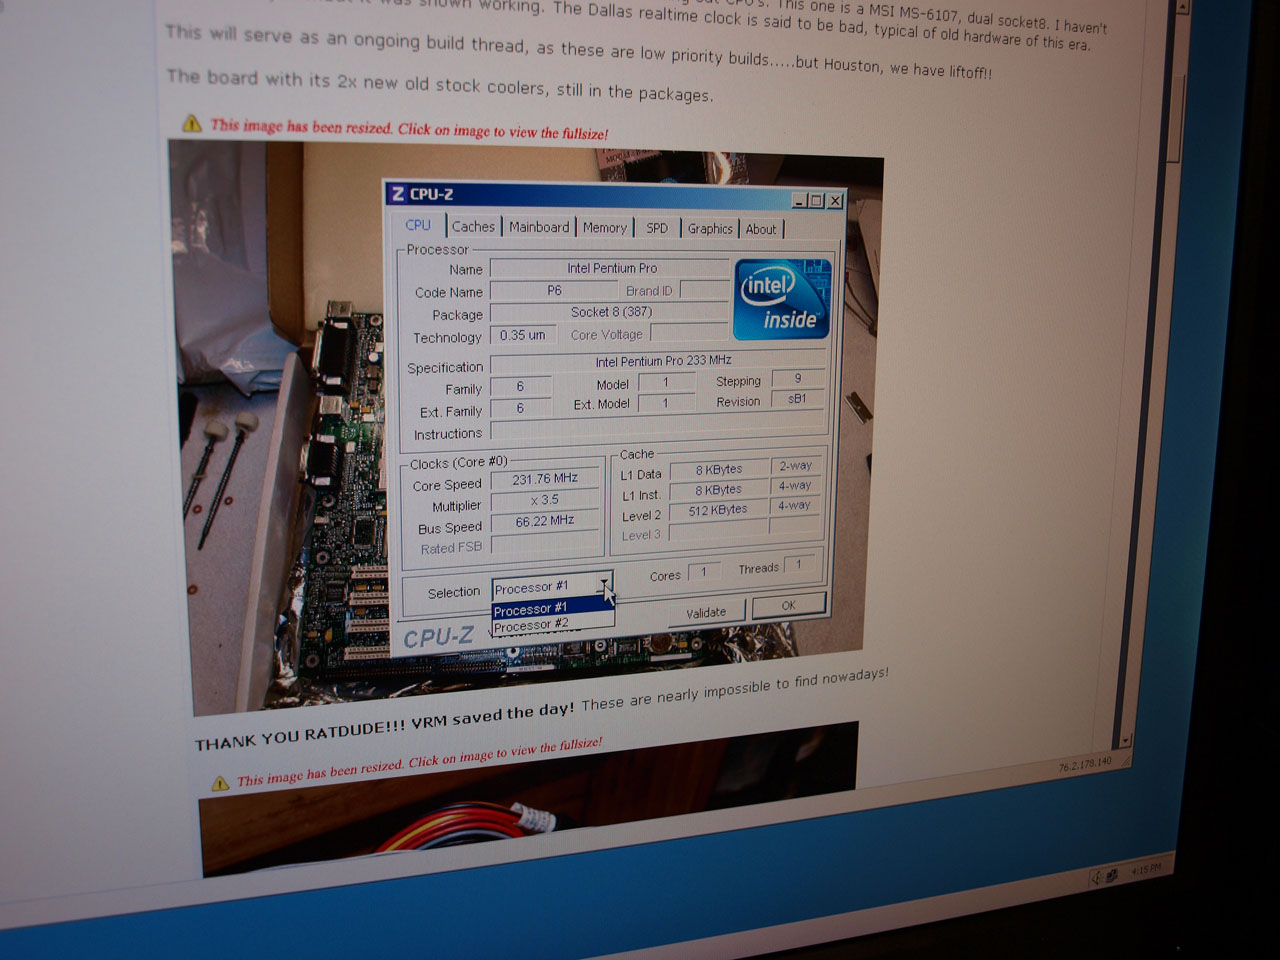The image size is (1280, 960).
Task: Click the network computers tray icon
Action: click(1112, 875)
